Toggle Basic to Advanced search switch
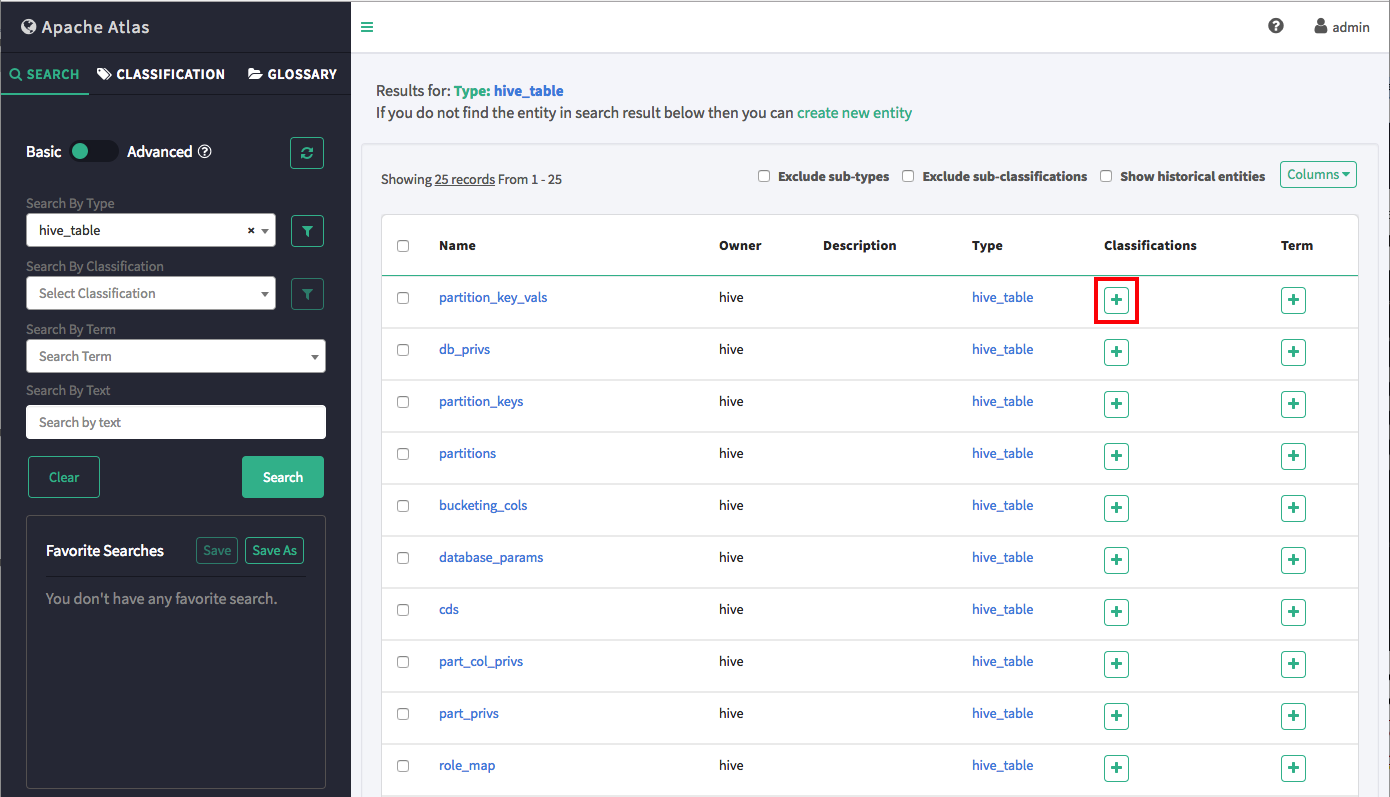Image resolution: width=1390 pixels, height=797 pixels. (x=94, y=152)
